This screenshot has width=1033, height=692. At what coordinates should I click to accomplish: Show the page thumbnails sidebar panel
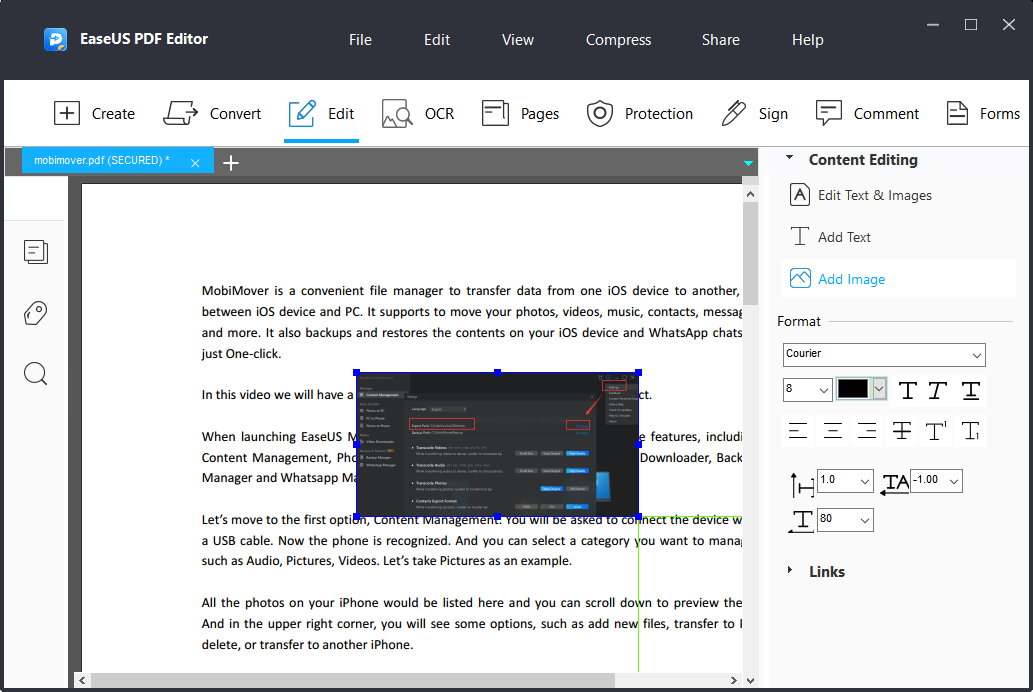click(36, 252)
